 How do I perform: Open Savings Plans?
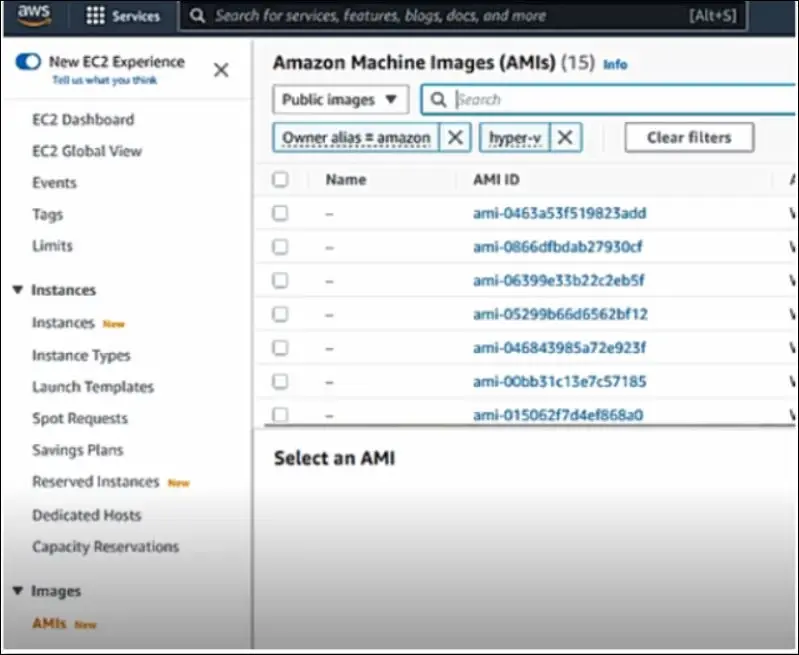77,450
